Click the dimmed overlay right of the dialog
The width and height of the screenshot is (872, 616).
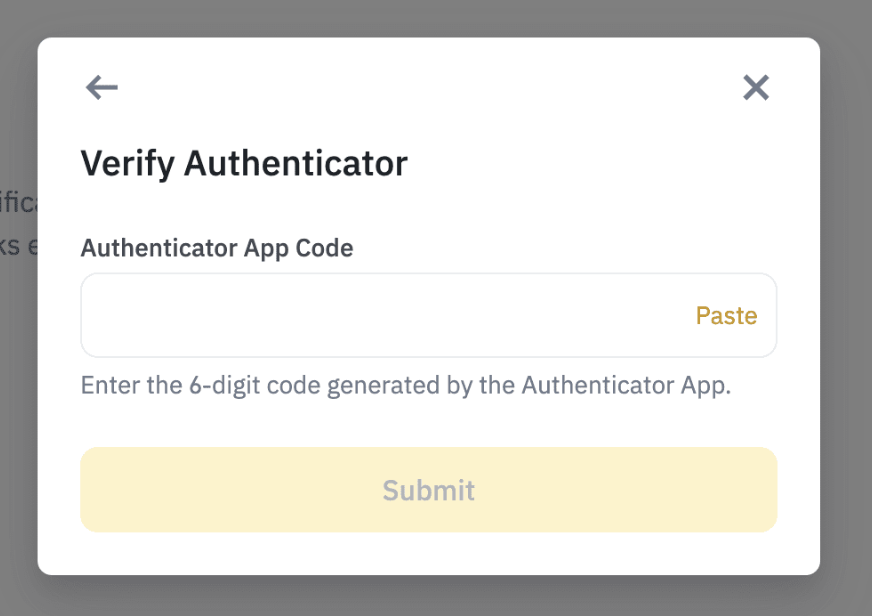(x=846, y=300)
